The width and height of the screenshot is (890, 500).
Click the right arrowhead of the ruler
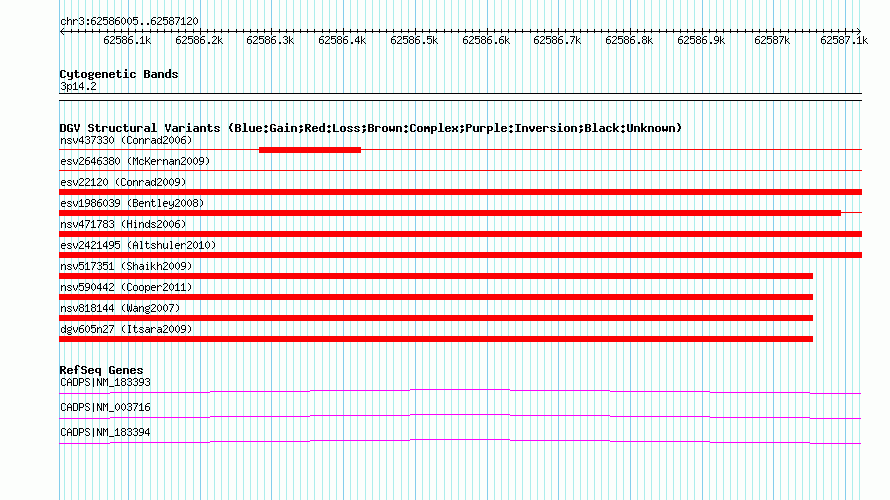pyautogui.click(x=858, y=31)
